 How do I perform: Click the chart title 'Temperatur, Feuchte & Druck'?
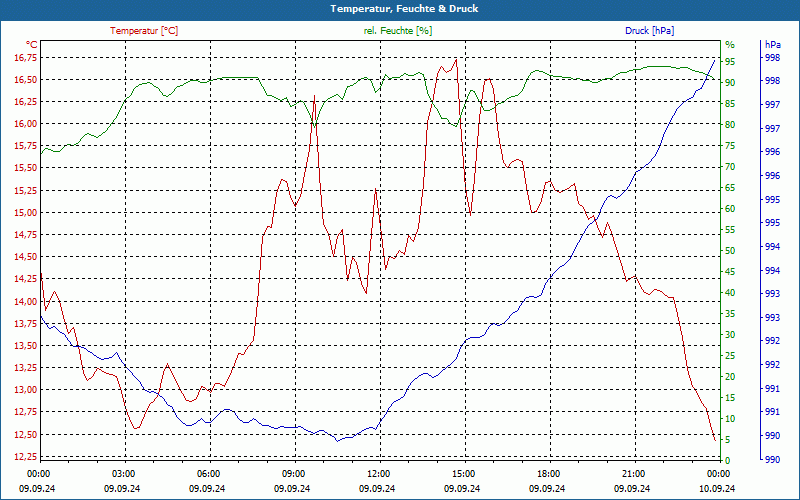404,9
